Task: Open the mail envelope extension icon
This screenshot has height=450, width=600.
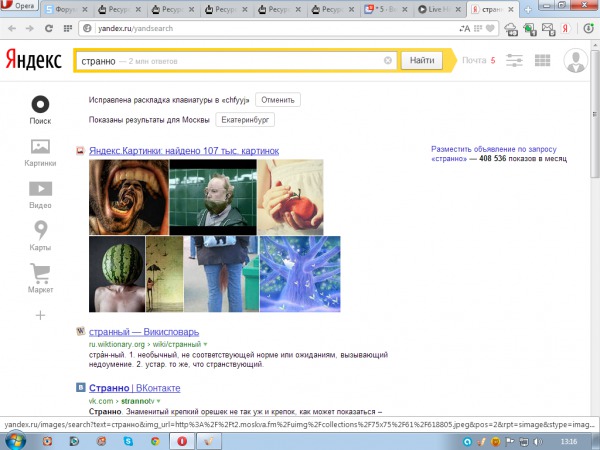Action: tap(548, 29)
